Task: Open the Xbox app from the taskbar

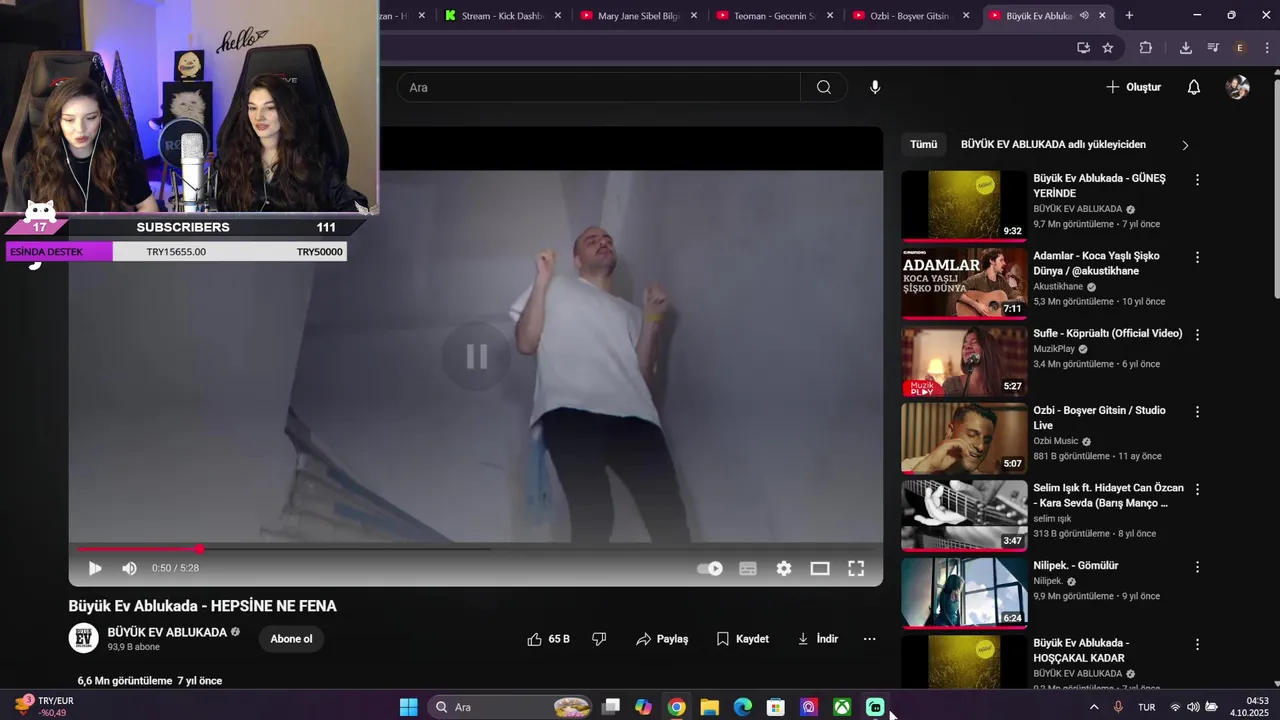Action: (842, 707)
